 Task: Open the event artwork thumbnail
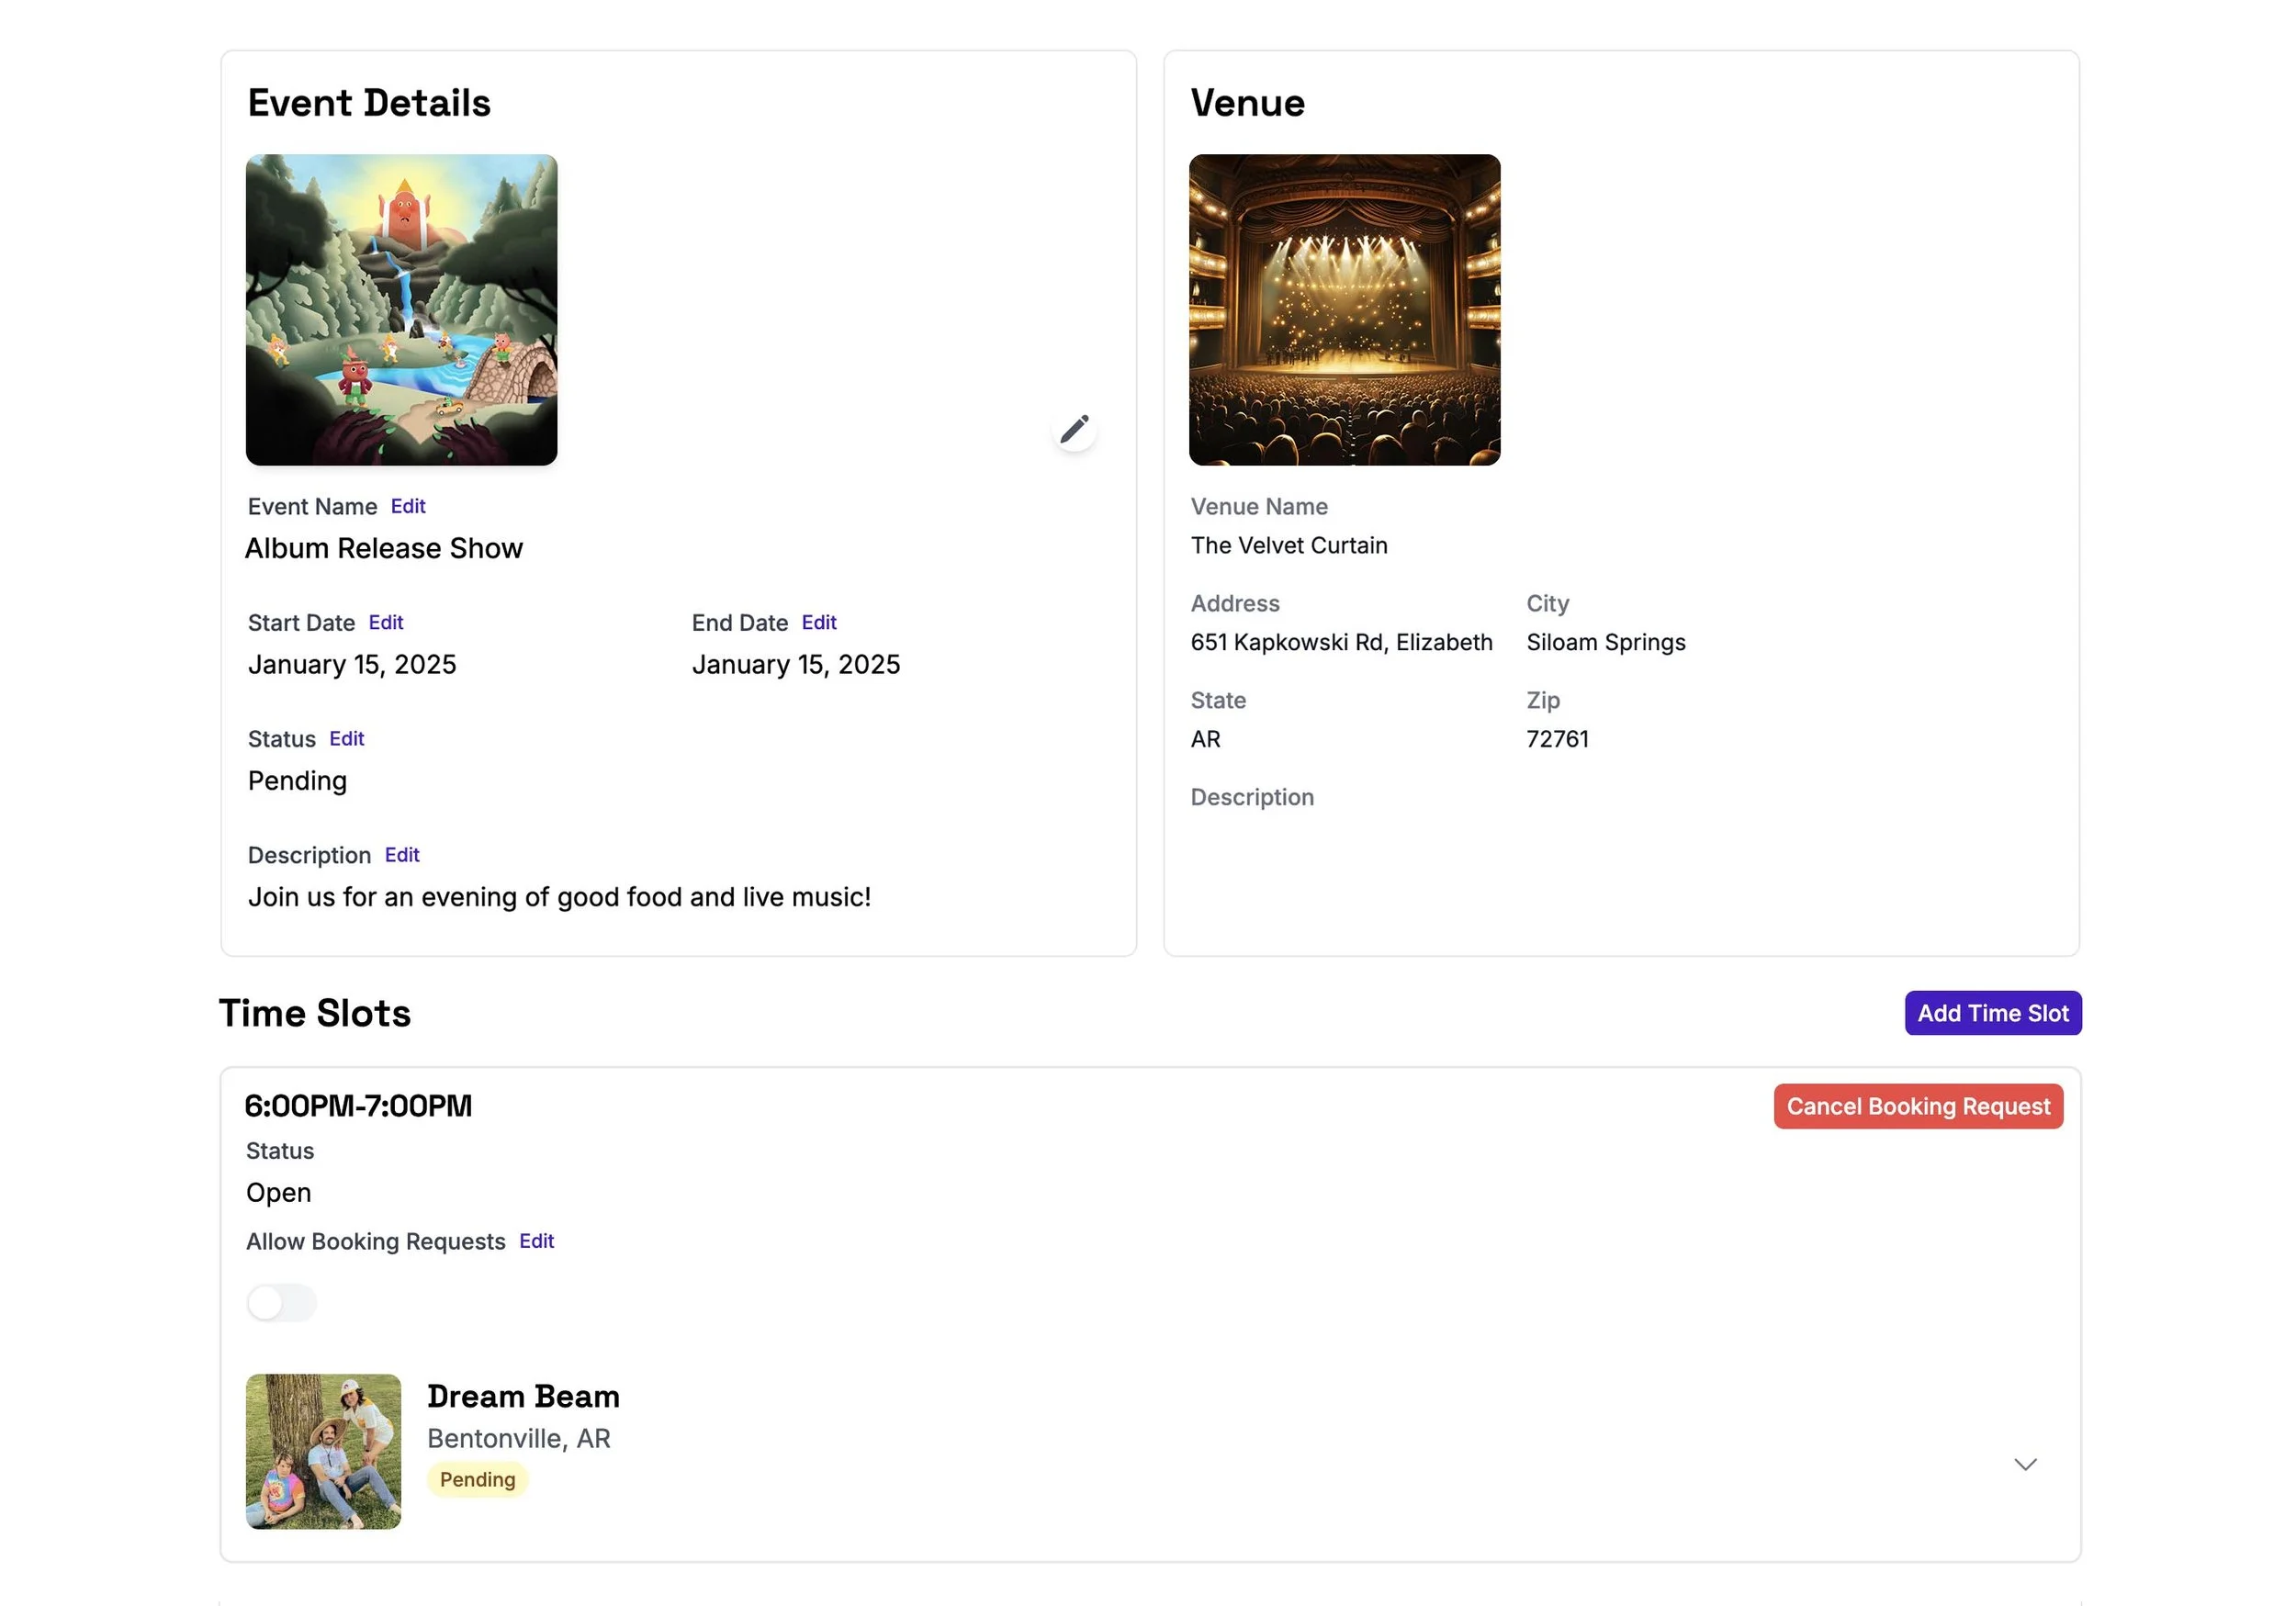(x=401, y=309)
